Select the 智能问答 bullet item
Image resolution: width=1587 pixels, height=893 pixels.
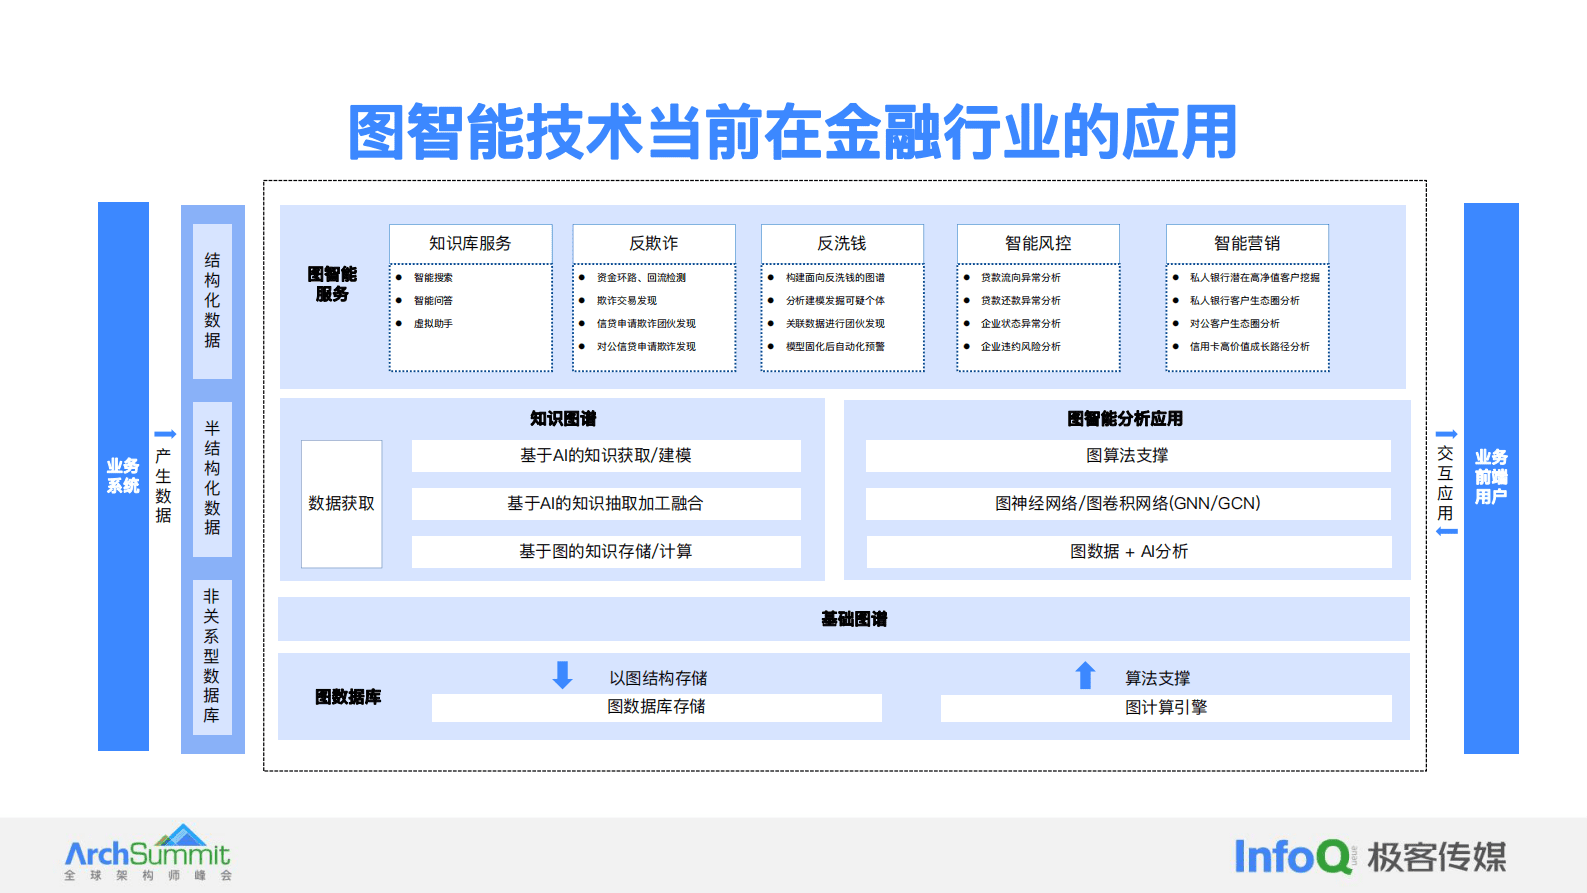(433, 301)
